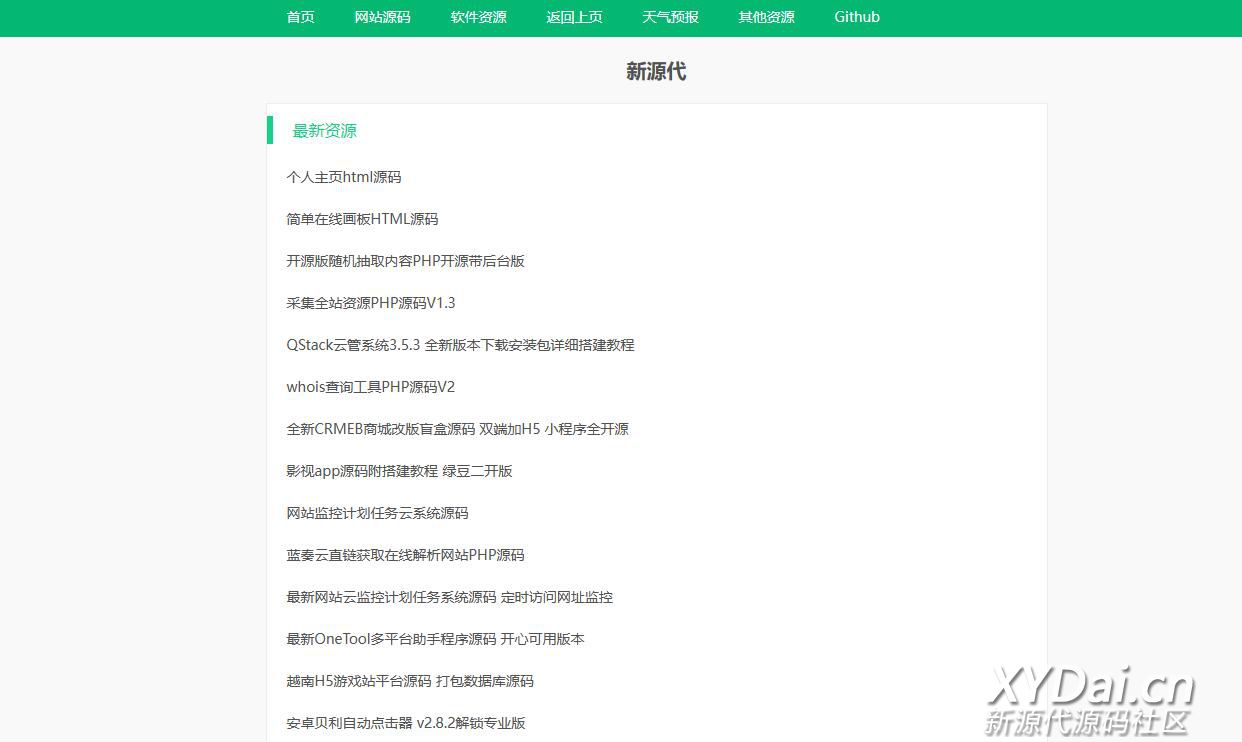
Task: Select 软件资源 in top menu
Action: click(478, 17)
